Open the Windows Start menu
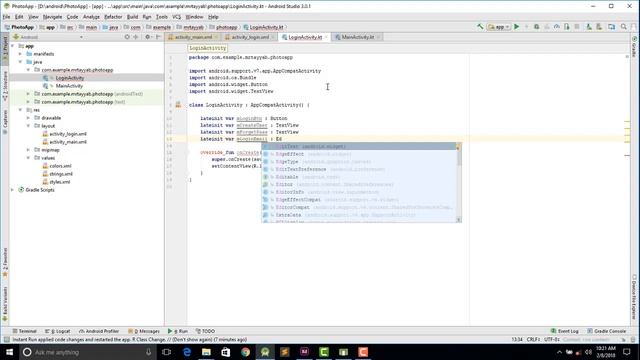 pyautogui.click(x=9, y=352)
